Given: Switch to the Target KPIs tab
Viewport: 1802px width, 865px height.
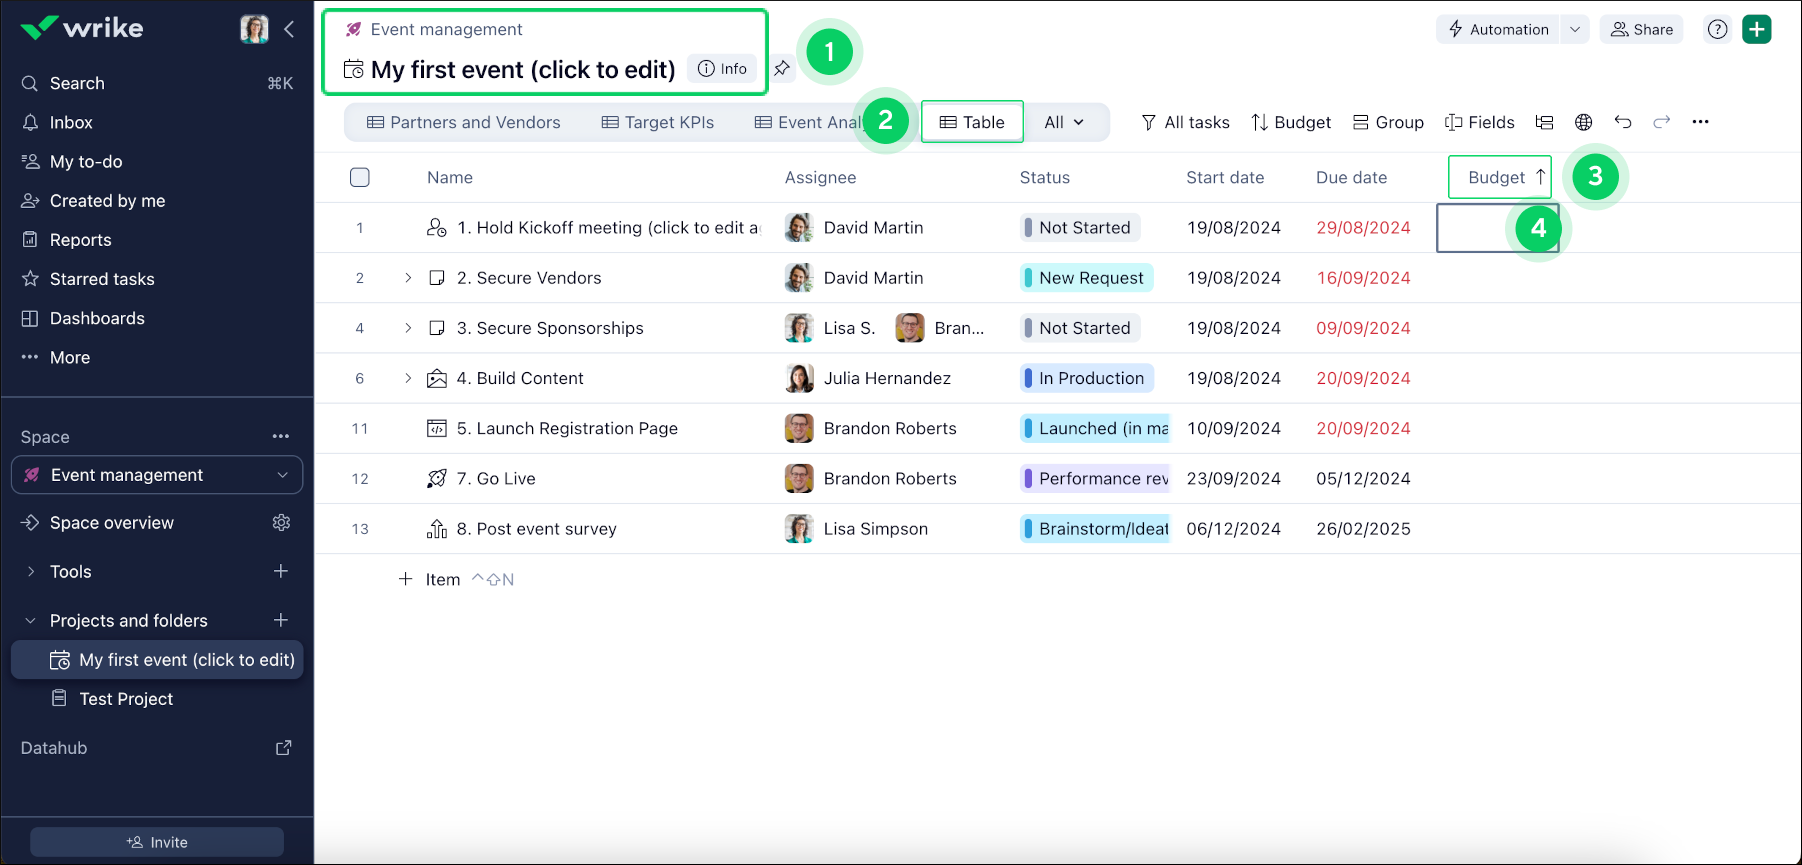Looking at the screenshot, I should pos(658,122).
